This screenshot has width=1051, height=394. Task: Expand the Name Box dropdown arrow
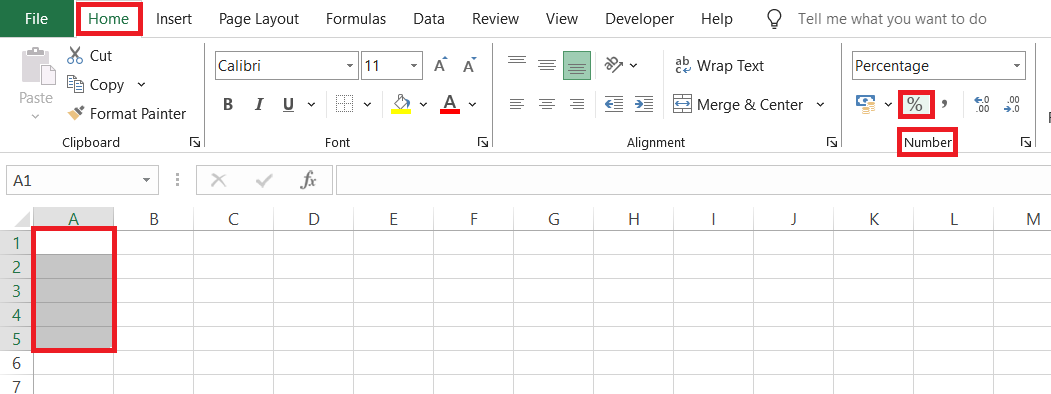146,180
